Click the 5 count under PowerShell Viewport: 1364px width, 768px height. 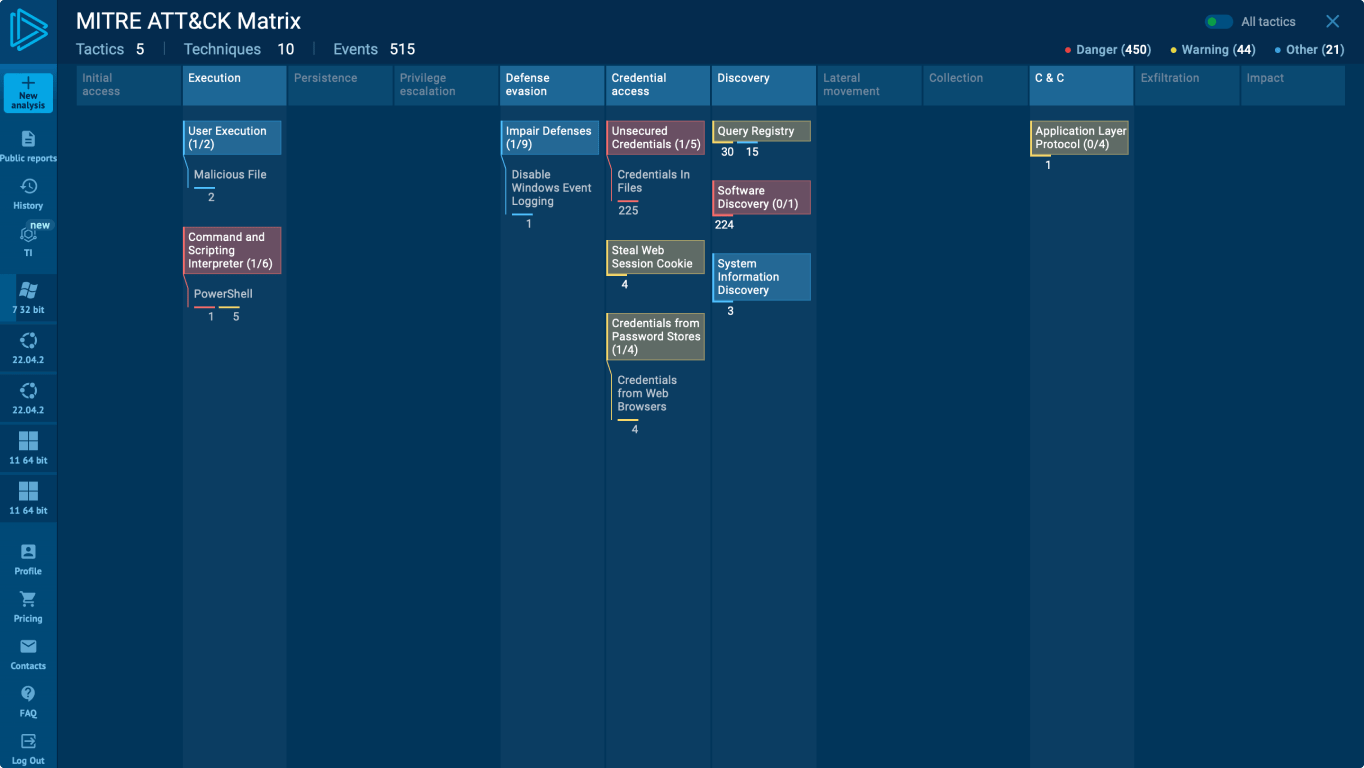click(236, 317)
